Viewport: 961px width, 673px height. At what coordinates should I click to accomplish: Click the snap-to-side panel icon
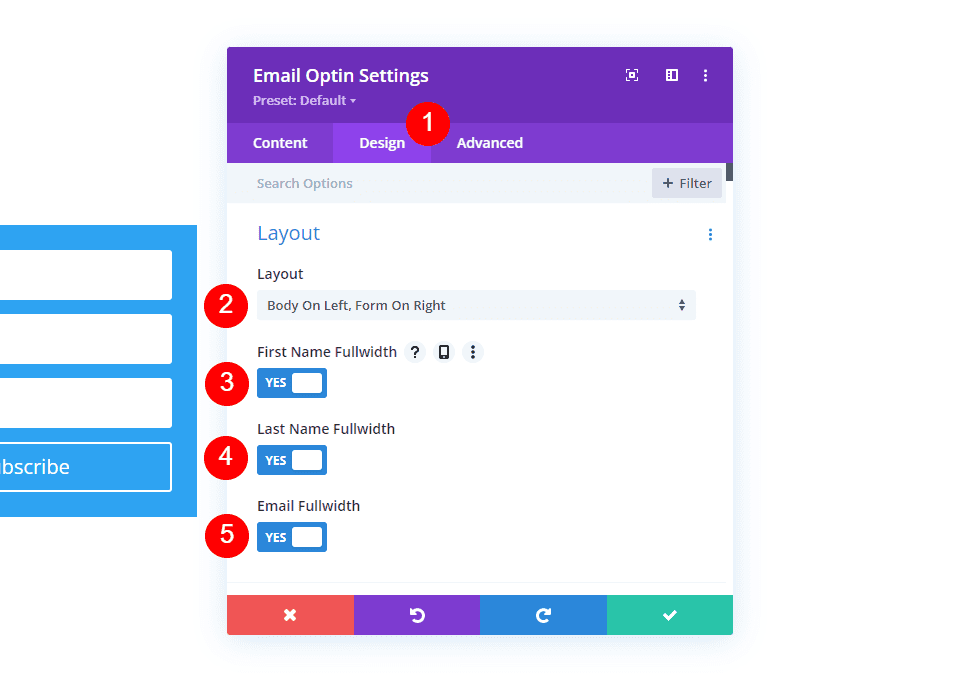point(670,74)
